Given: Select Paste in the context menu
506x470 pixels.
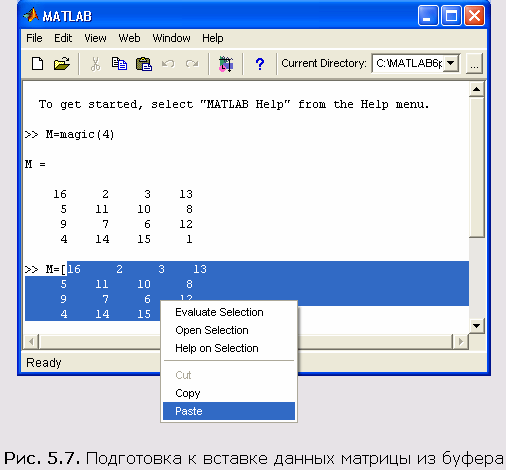Looking at the screenshot, I should [229, 411].
